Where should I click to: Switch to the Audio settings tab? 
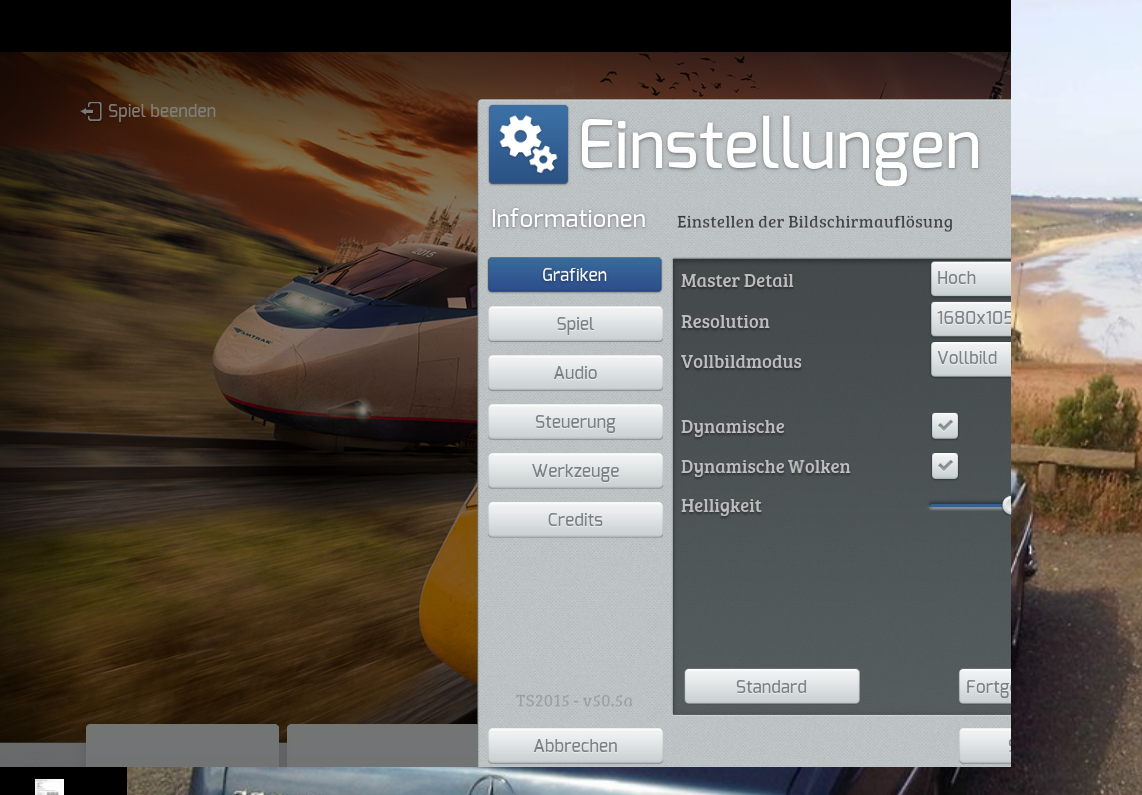575,373
